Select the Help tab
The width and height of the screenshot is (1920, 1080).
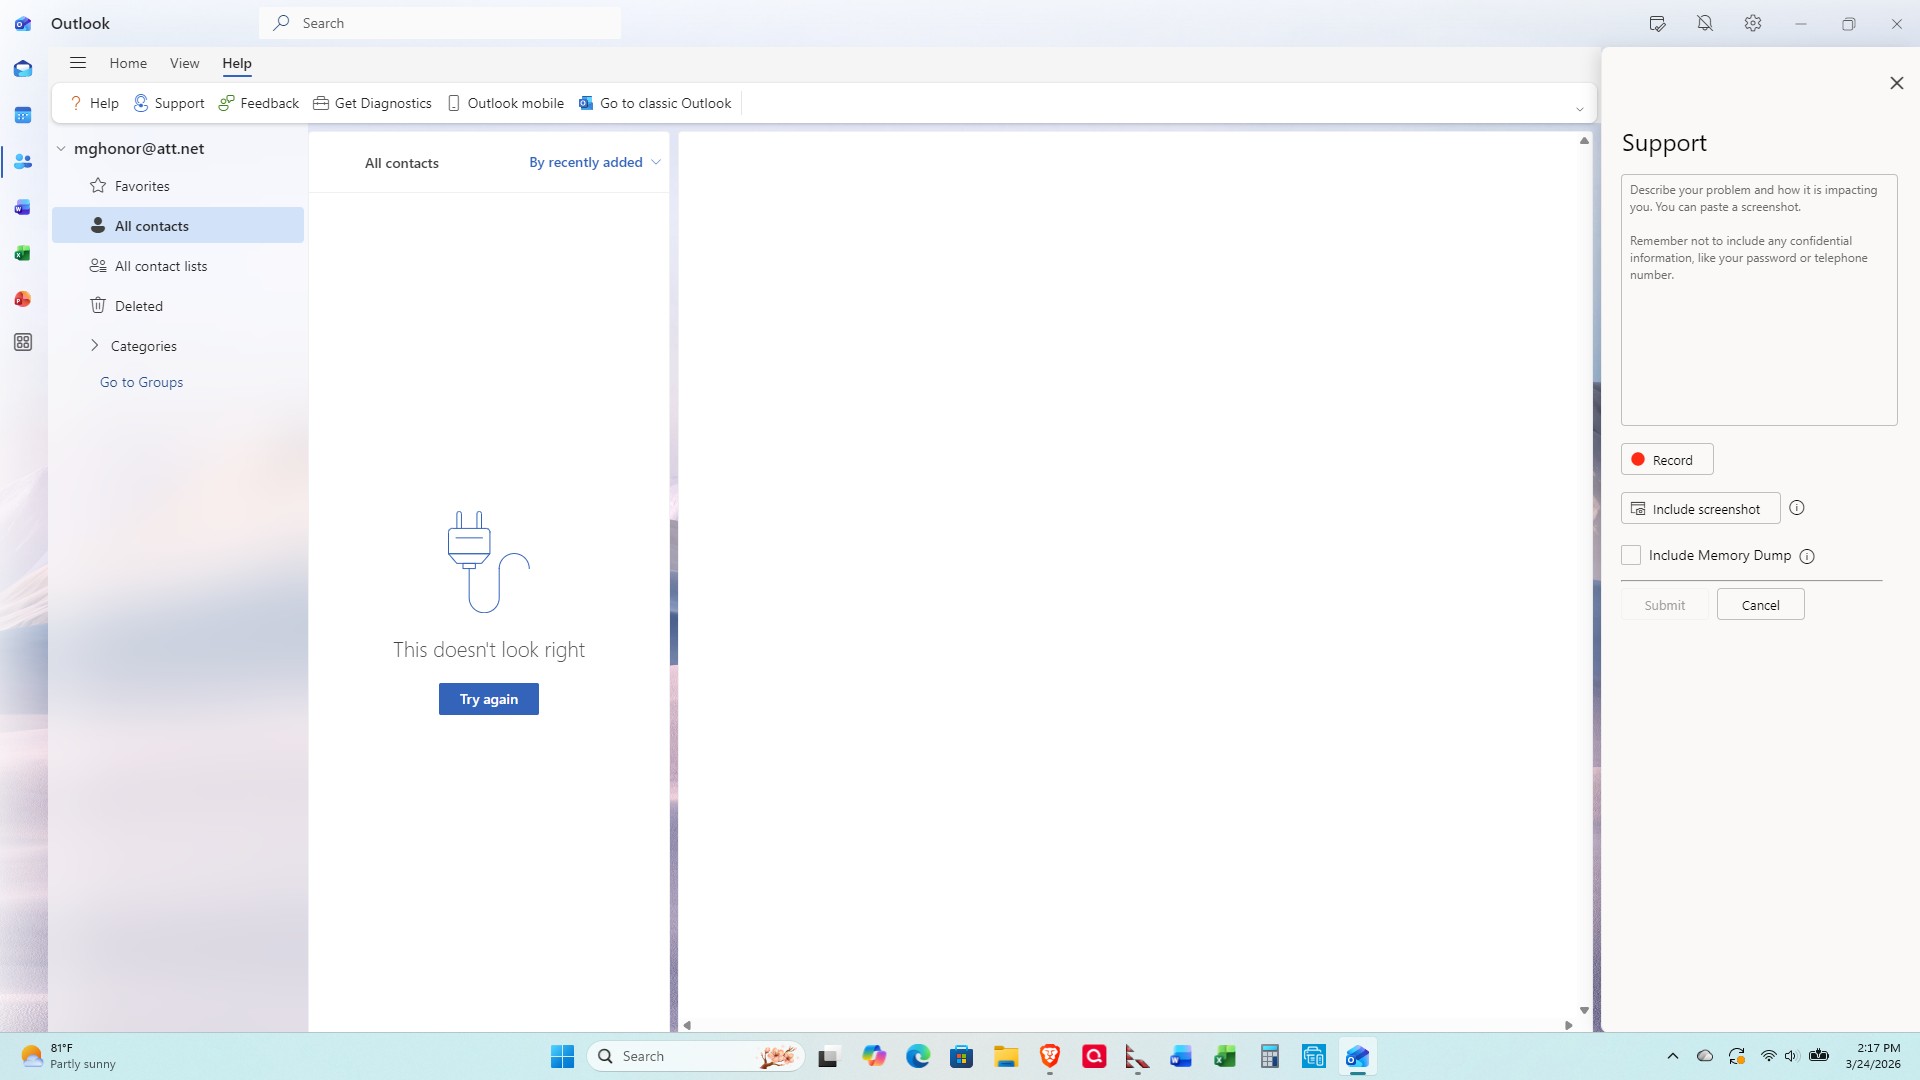coord(237,63)
